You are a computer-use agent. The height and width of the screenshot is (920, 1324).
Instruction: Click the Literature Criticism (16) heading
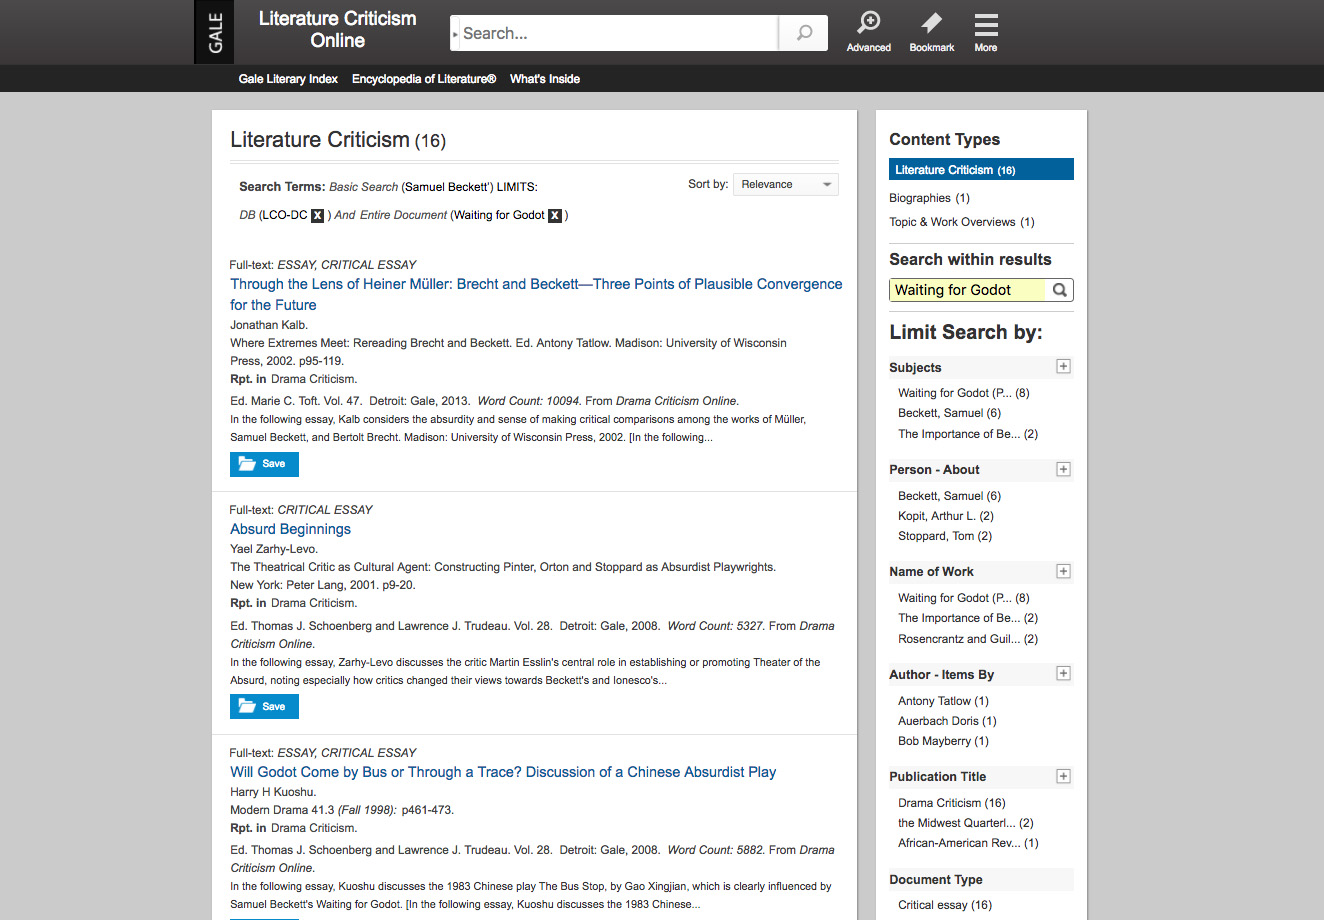coord(338,140)
